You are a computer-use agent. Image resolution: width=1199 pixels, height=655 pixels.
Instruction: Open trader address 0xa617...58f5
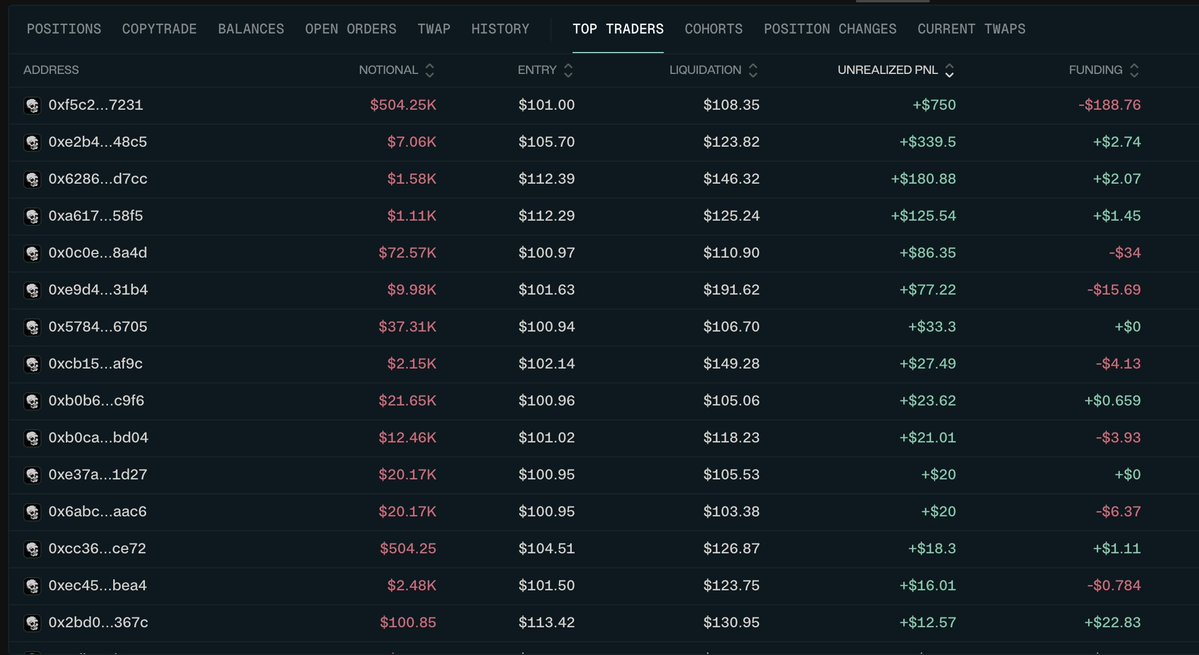click(96, 216)
